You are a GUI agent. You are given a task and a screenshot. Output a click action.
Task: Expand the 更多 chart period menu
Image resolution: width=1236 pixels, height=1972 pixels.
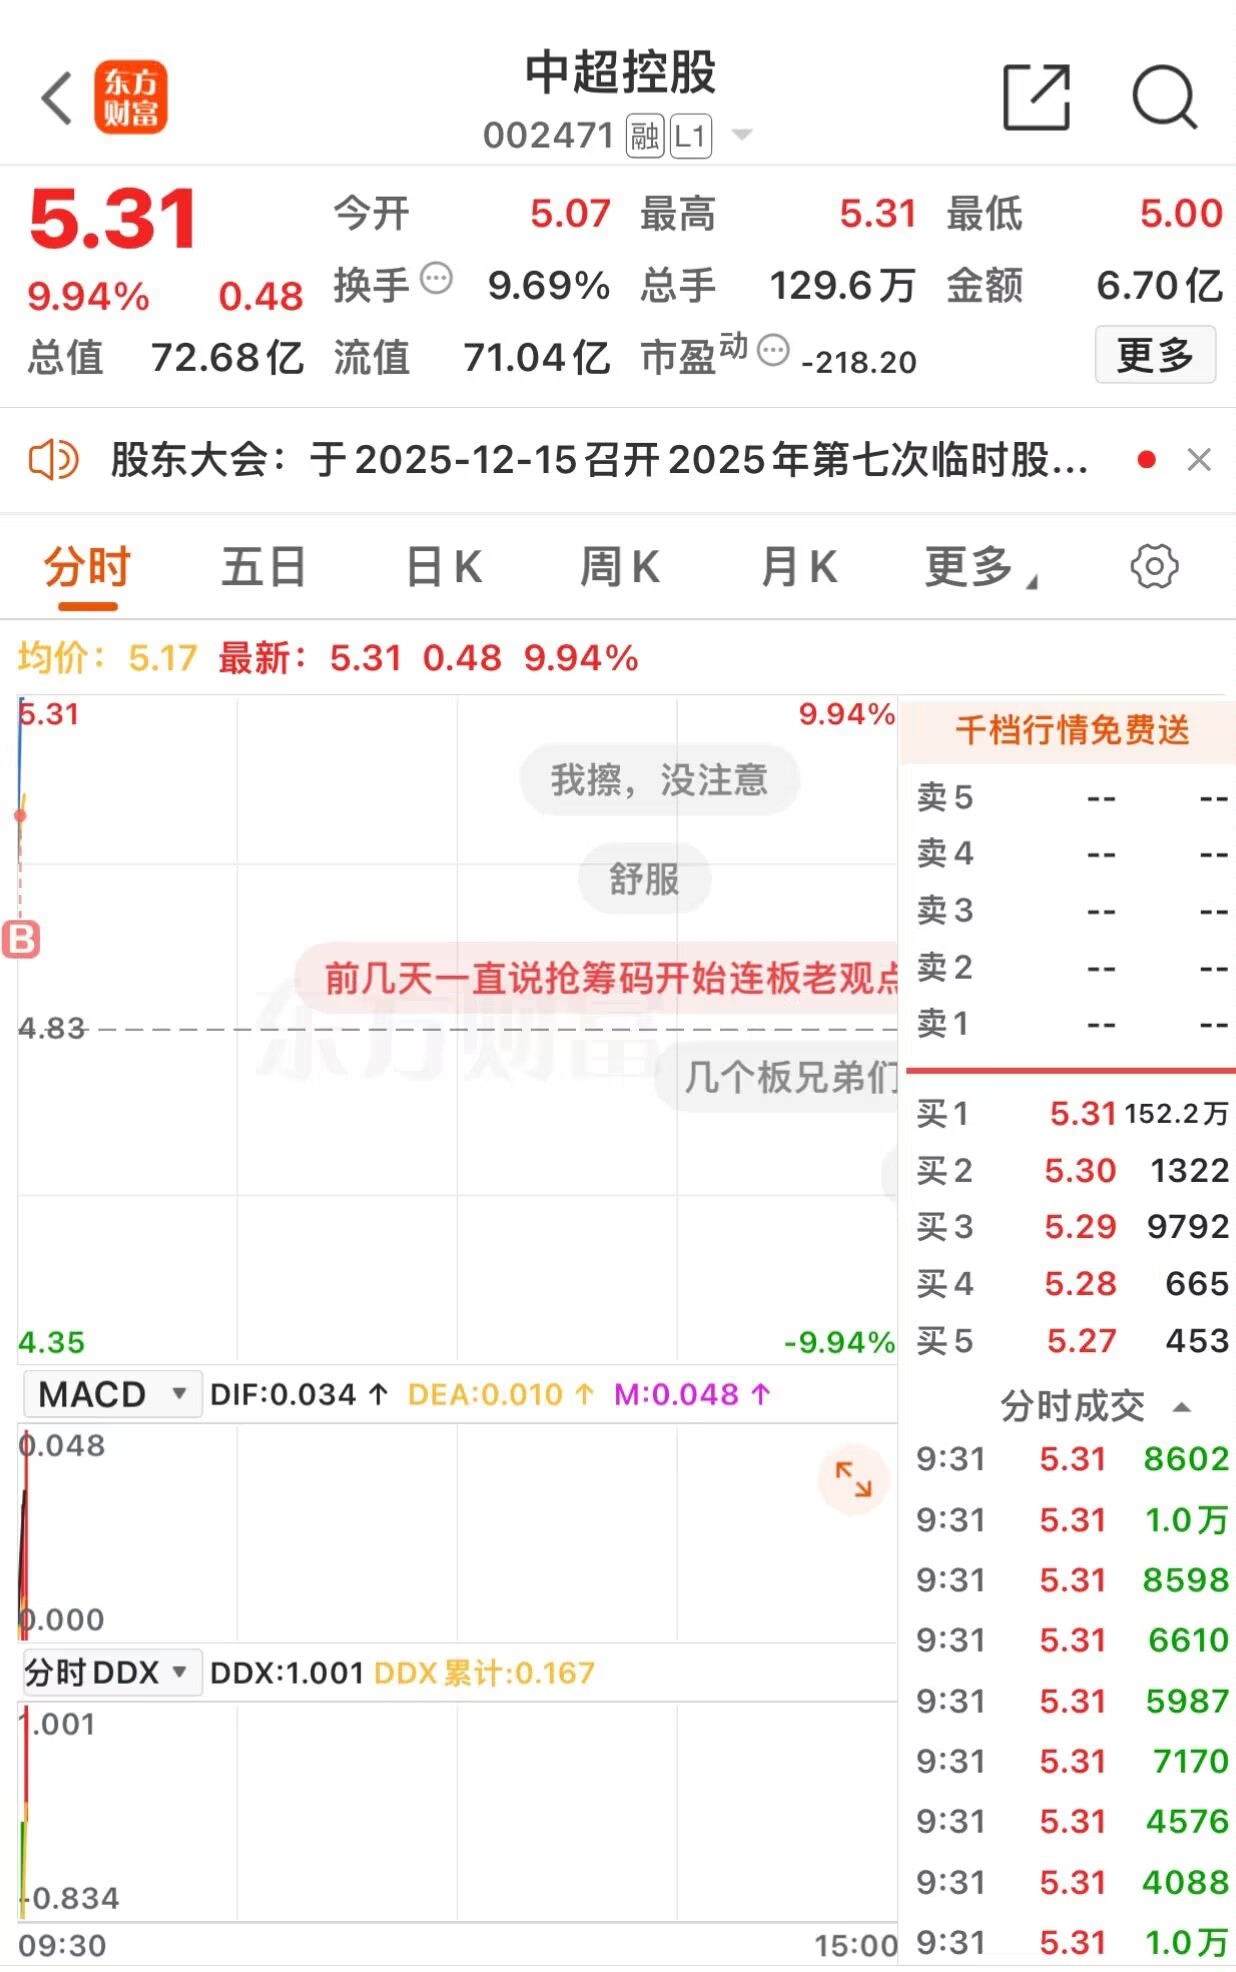tap(981, 567)
